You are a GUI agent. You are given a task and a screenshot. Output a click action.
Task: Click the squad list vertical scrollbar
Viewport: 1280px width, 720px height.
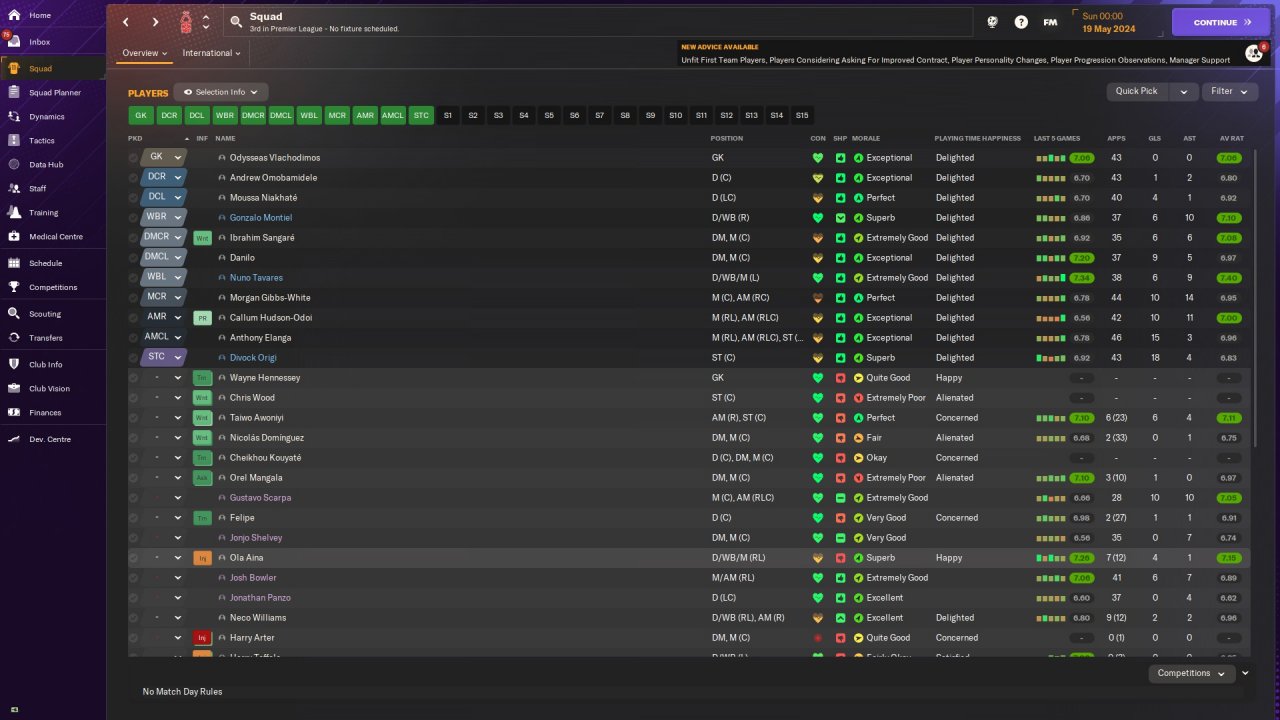(1254, 300)
